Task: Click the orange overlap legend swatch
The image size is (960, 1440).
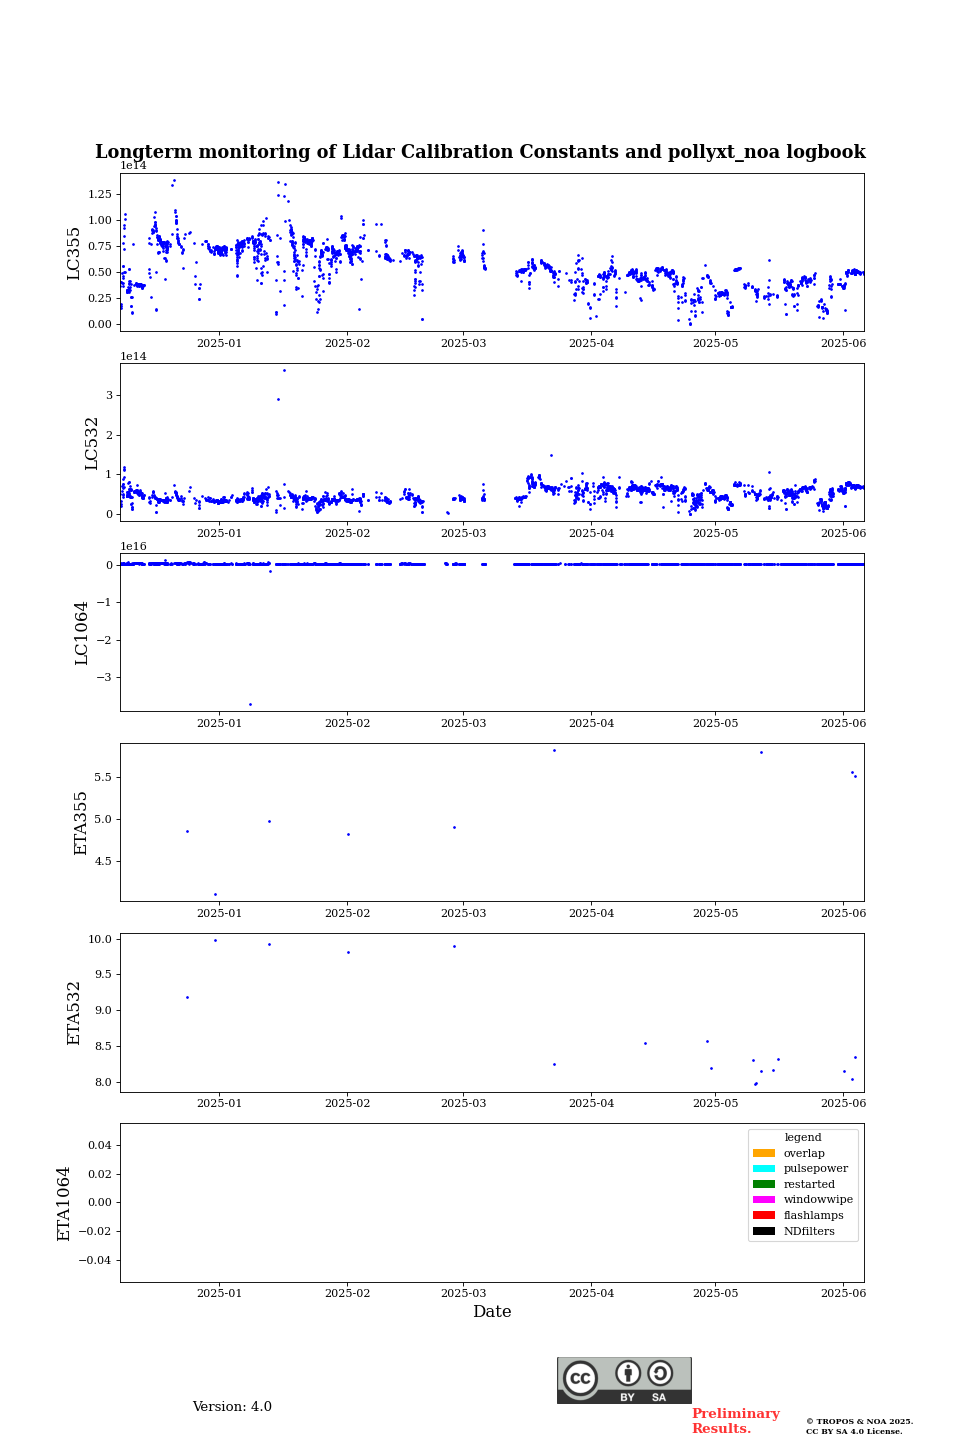Action: tap(764, 1153)
